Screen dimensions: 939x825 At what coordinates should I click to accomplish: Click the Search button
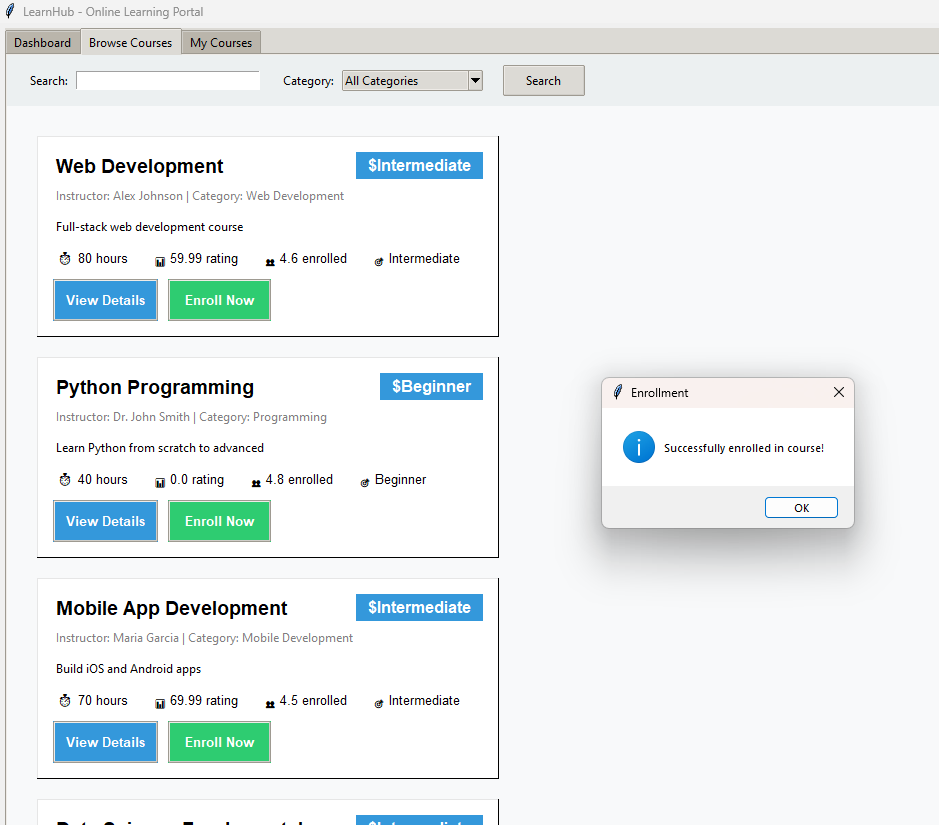click(x=543, y=81)
